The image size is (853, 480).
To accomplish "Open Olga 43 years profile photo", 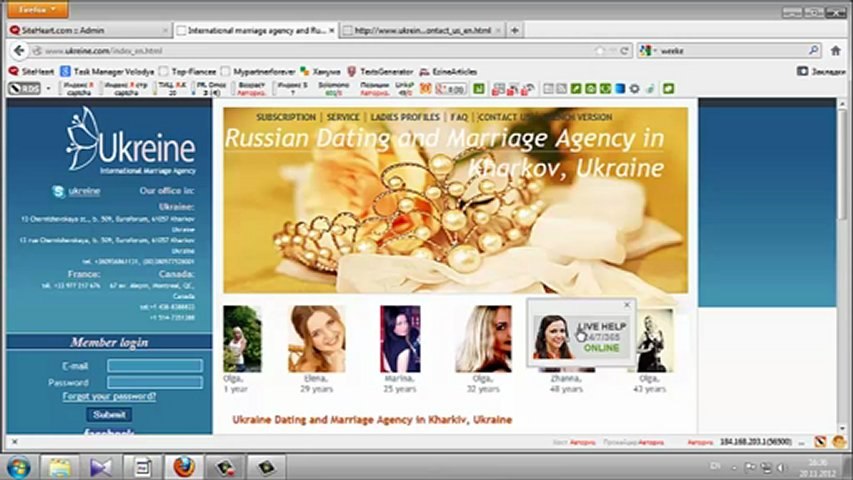I will [655, 340].
